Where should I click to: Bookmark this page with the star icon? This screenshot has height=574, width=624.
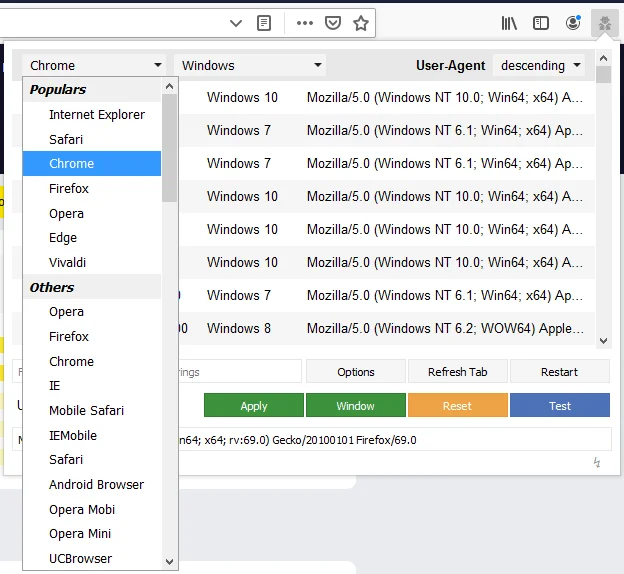[361, 23]
